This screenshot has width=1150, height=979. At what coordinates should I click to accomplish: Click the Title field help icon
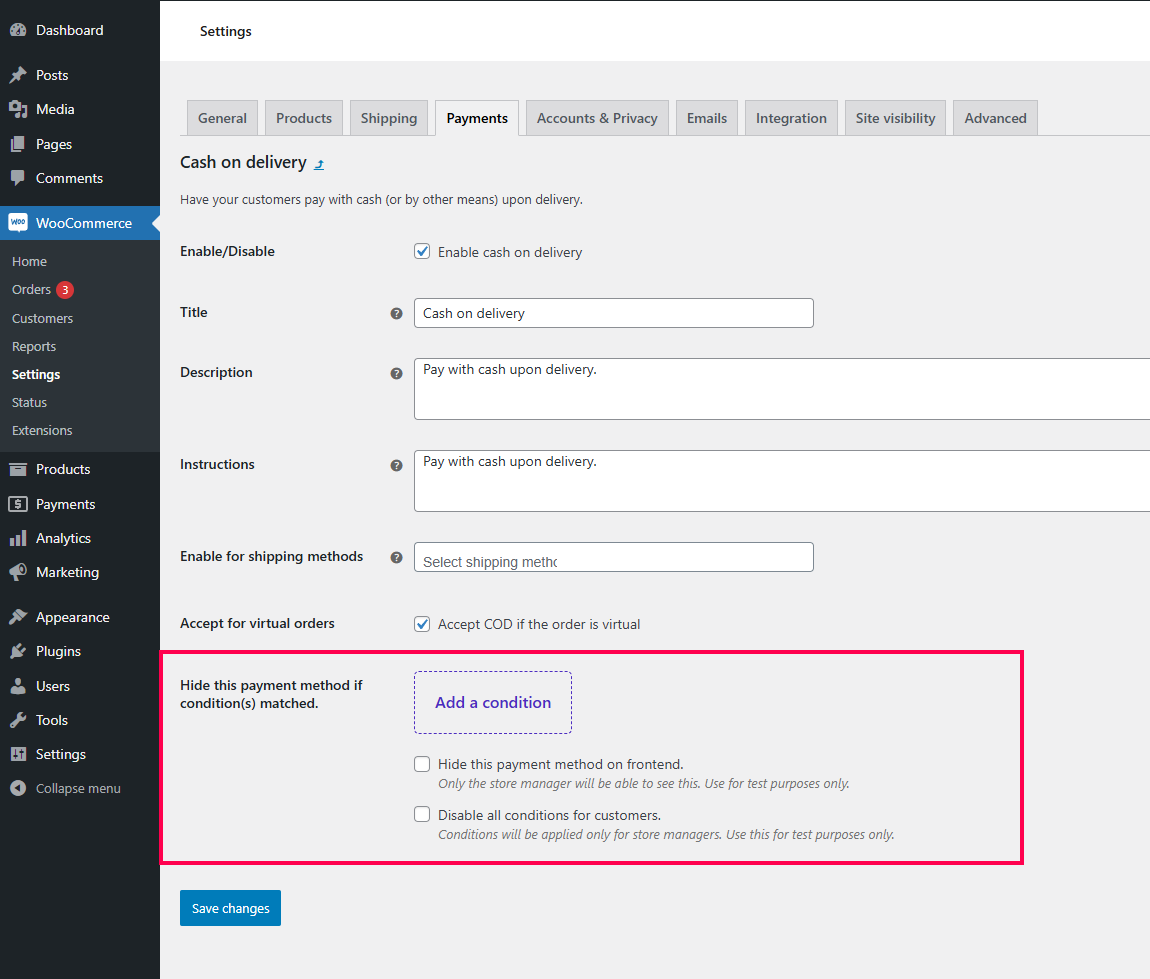click(396, 313)
